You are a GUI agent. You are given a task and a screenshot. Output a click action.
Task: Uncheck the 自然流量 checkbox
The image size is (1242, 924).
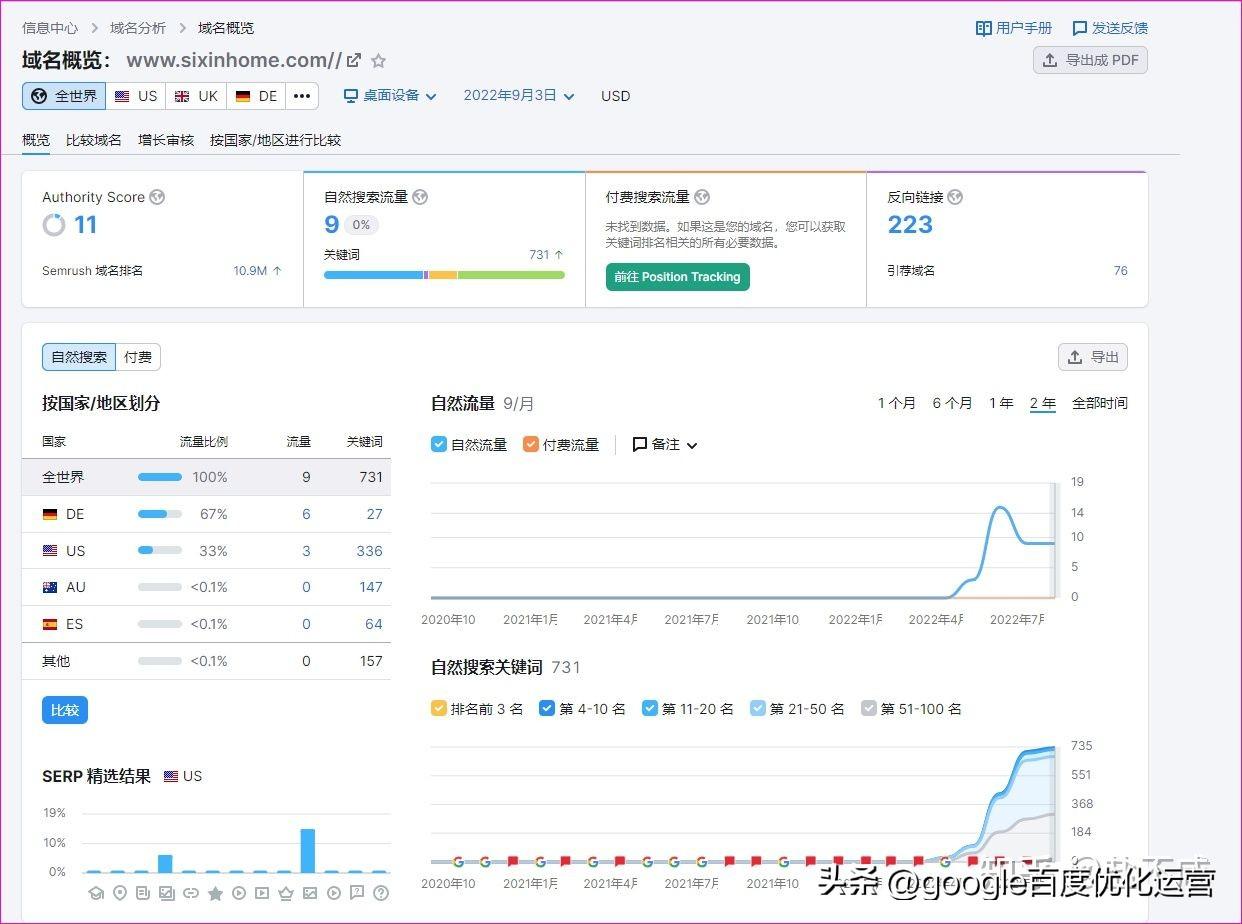[439, 444]
